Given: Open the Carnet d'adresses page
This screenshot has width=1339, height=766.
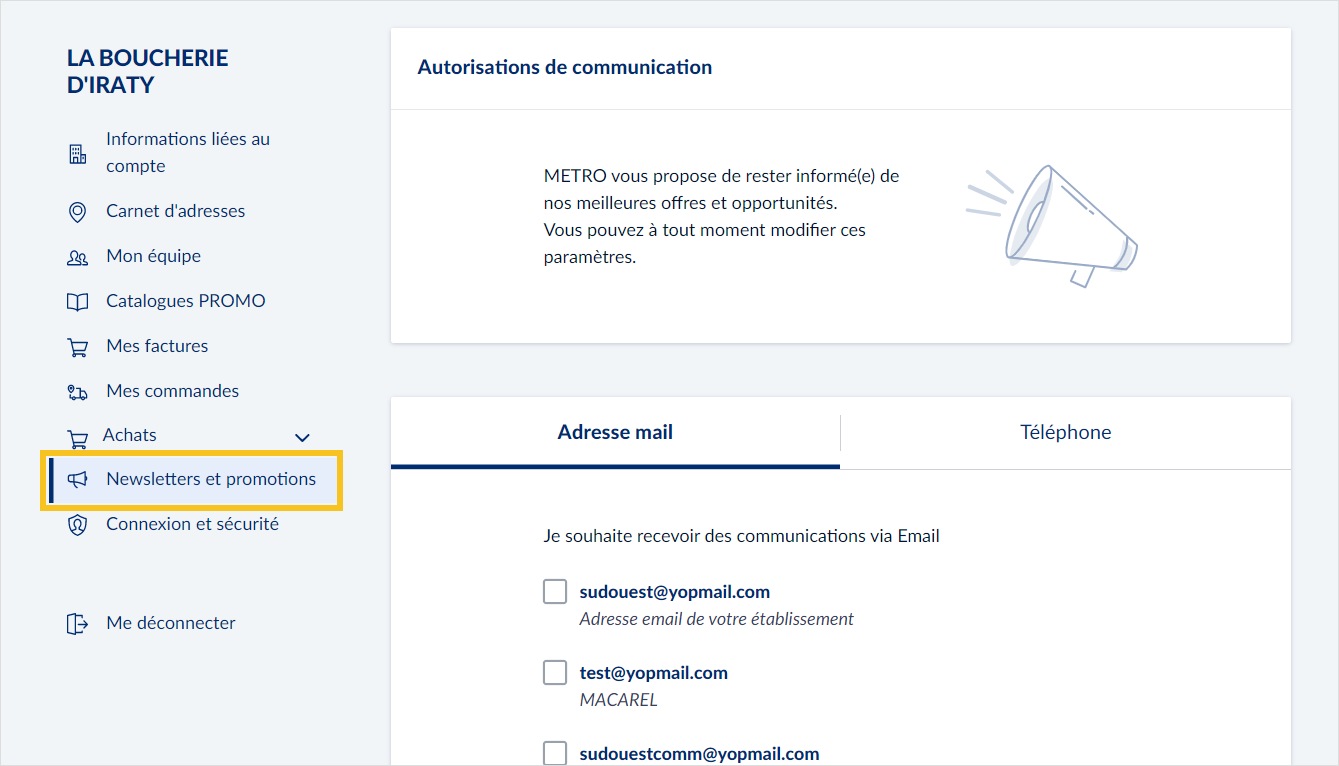Looking at the screenshot, I should point(176,211).
